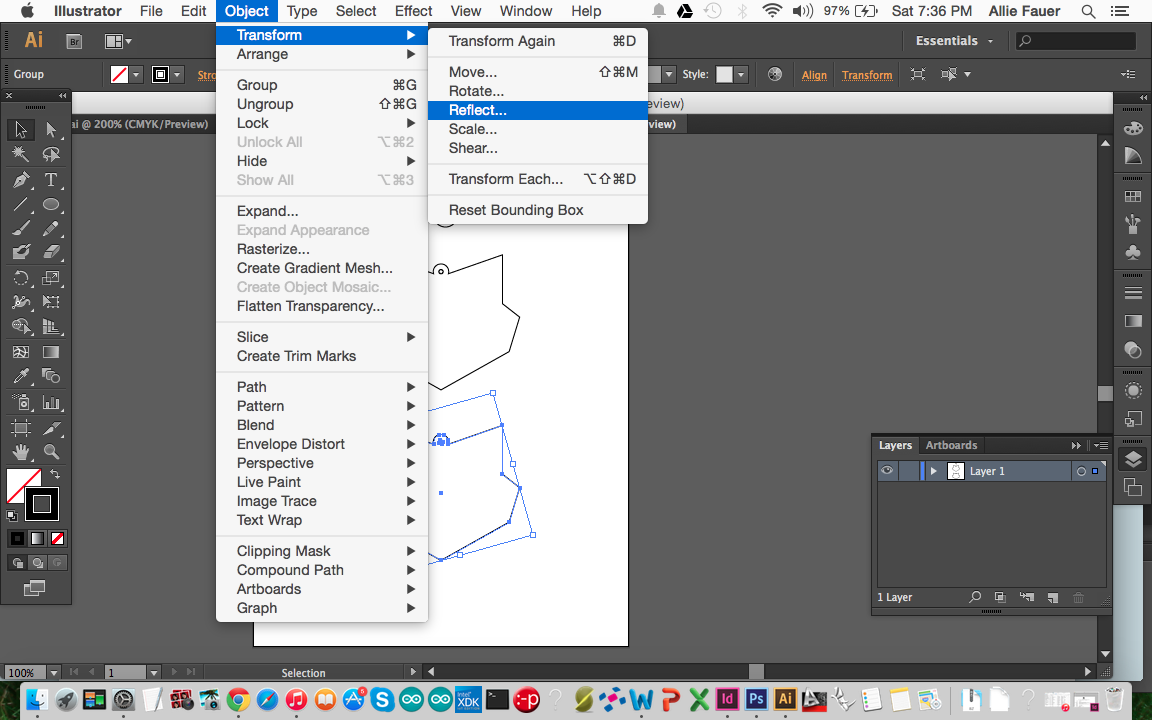The image size is (1152, 720).
Task: Choose the Magic Wand tool
Action: pos(22,152)
